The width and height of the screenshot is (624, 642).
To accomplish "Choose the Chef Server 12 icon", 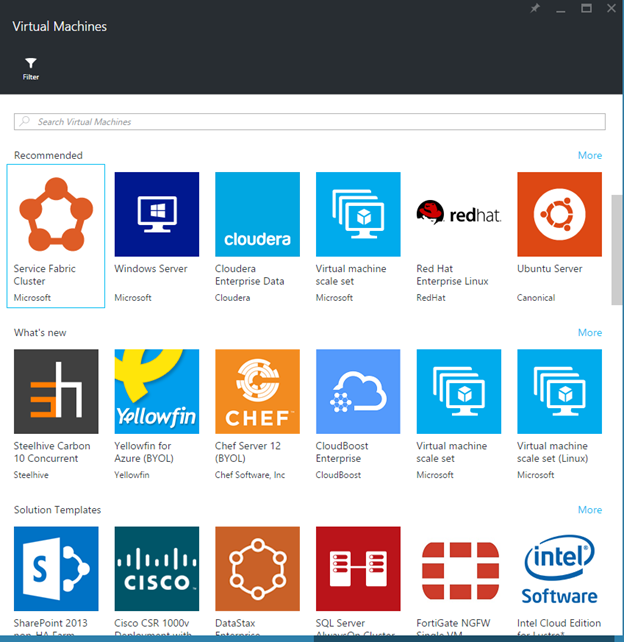I will pos(258,391).
